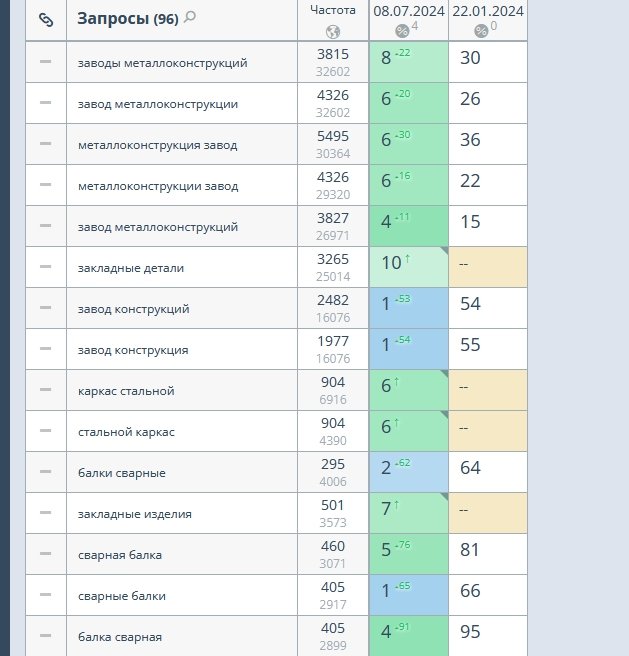The image size is (629, 656).
Task: Open the search magnifier next to Запросы
Action: click(x=190, y=17)
